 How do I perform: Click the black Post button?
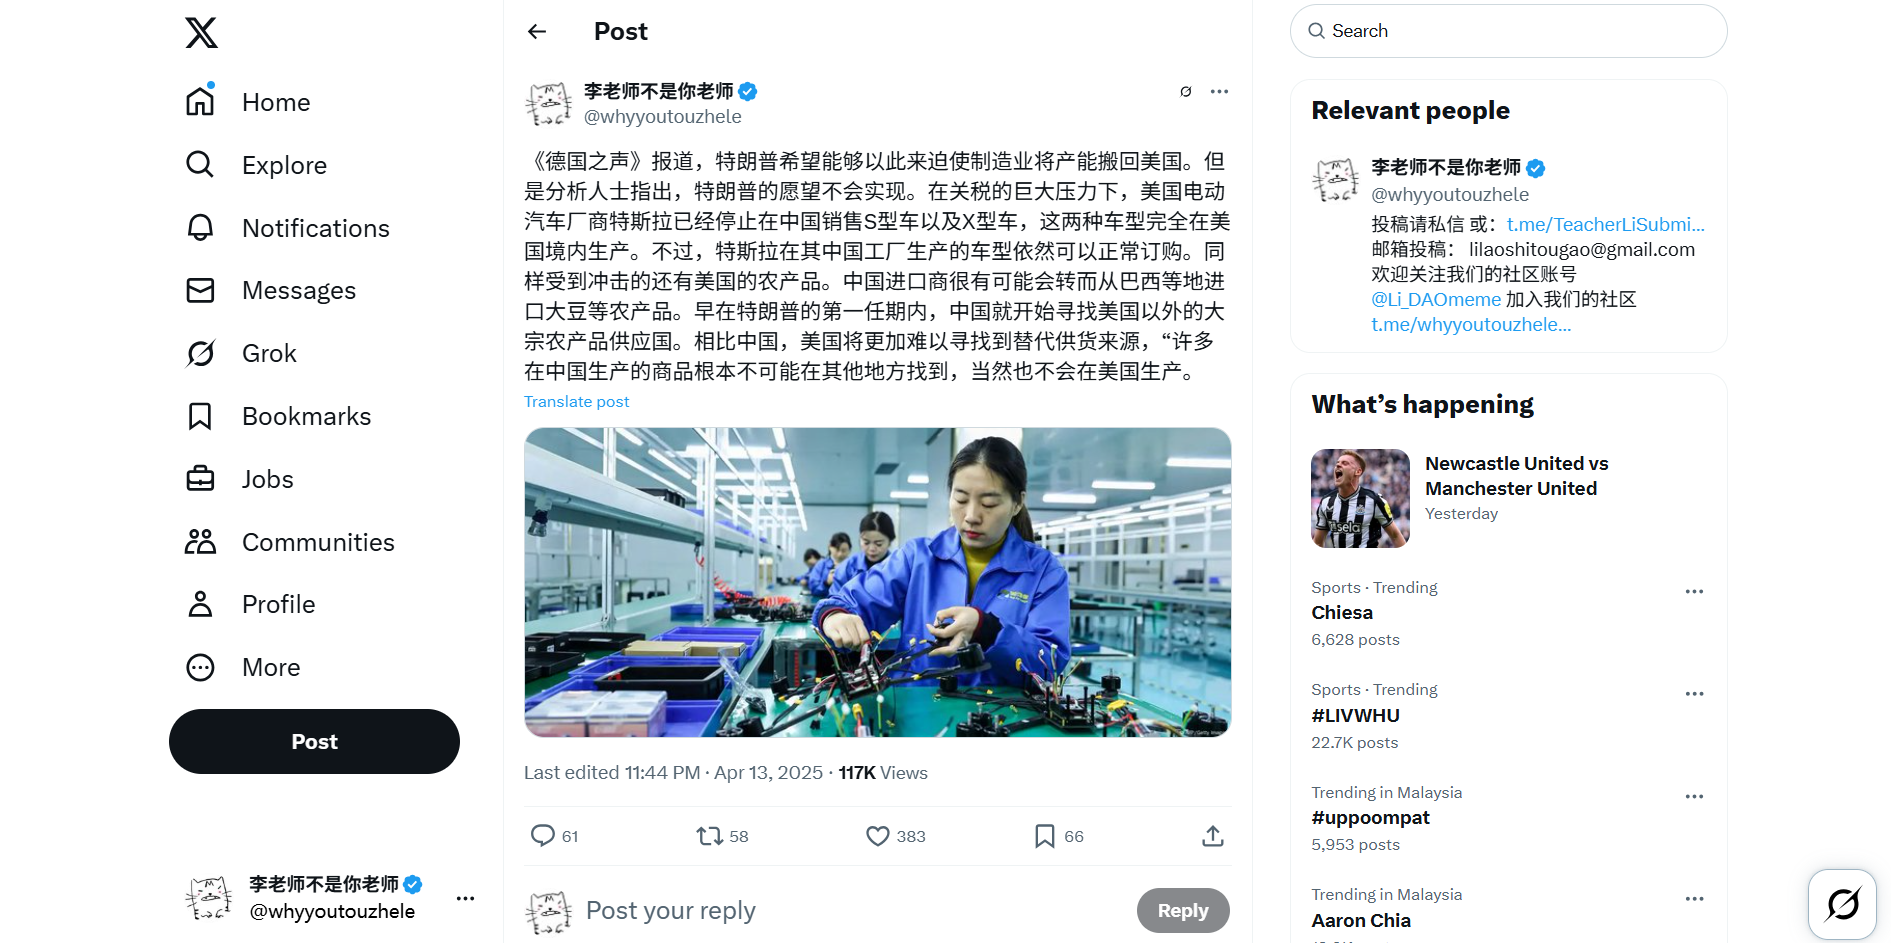point(314,742)
